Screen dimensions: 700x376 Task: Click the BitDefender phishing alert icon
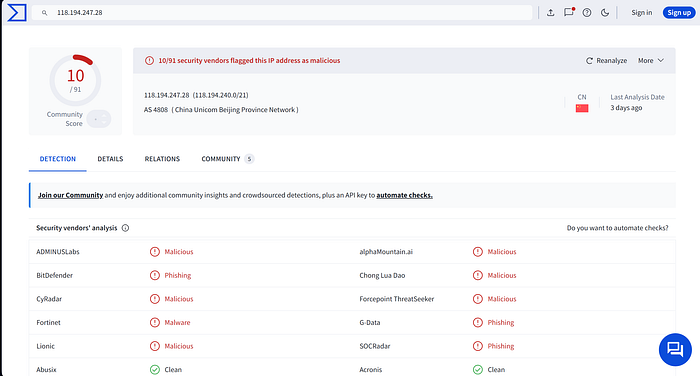pyautogui.click(x=154, y=275)
